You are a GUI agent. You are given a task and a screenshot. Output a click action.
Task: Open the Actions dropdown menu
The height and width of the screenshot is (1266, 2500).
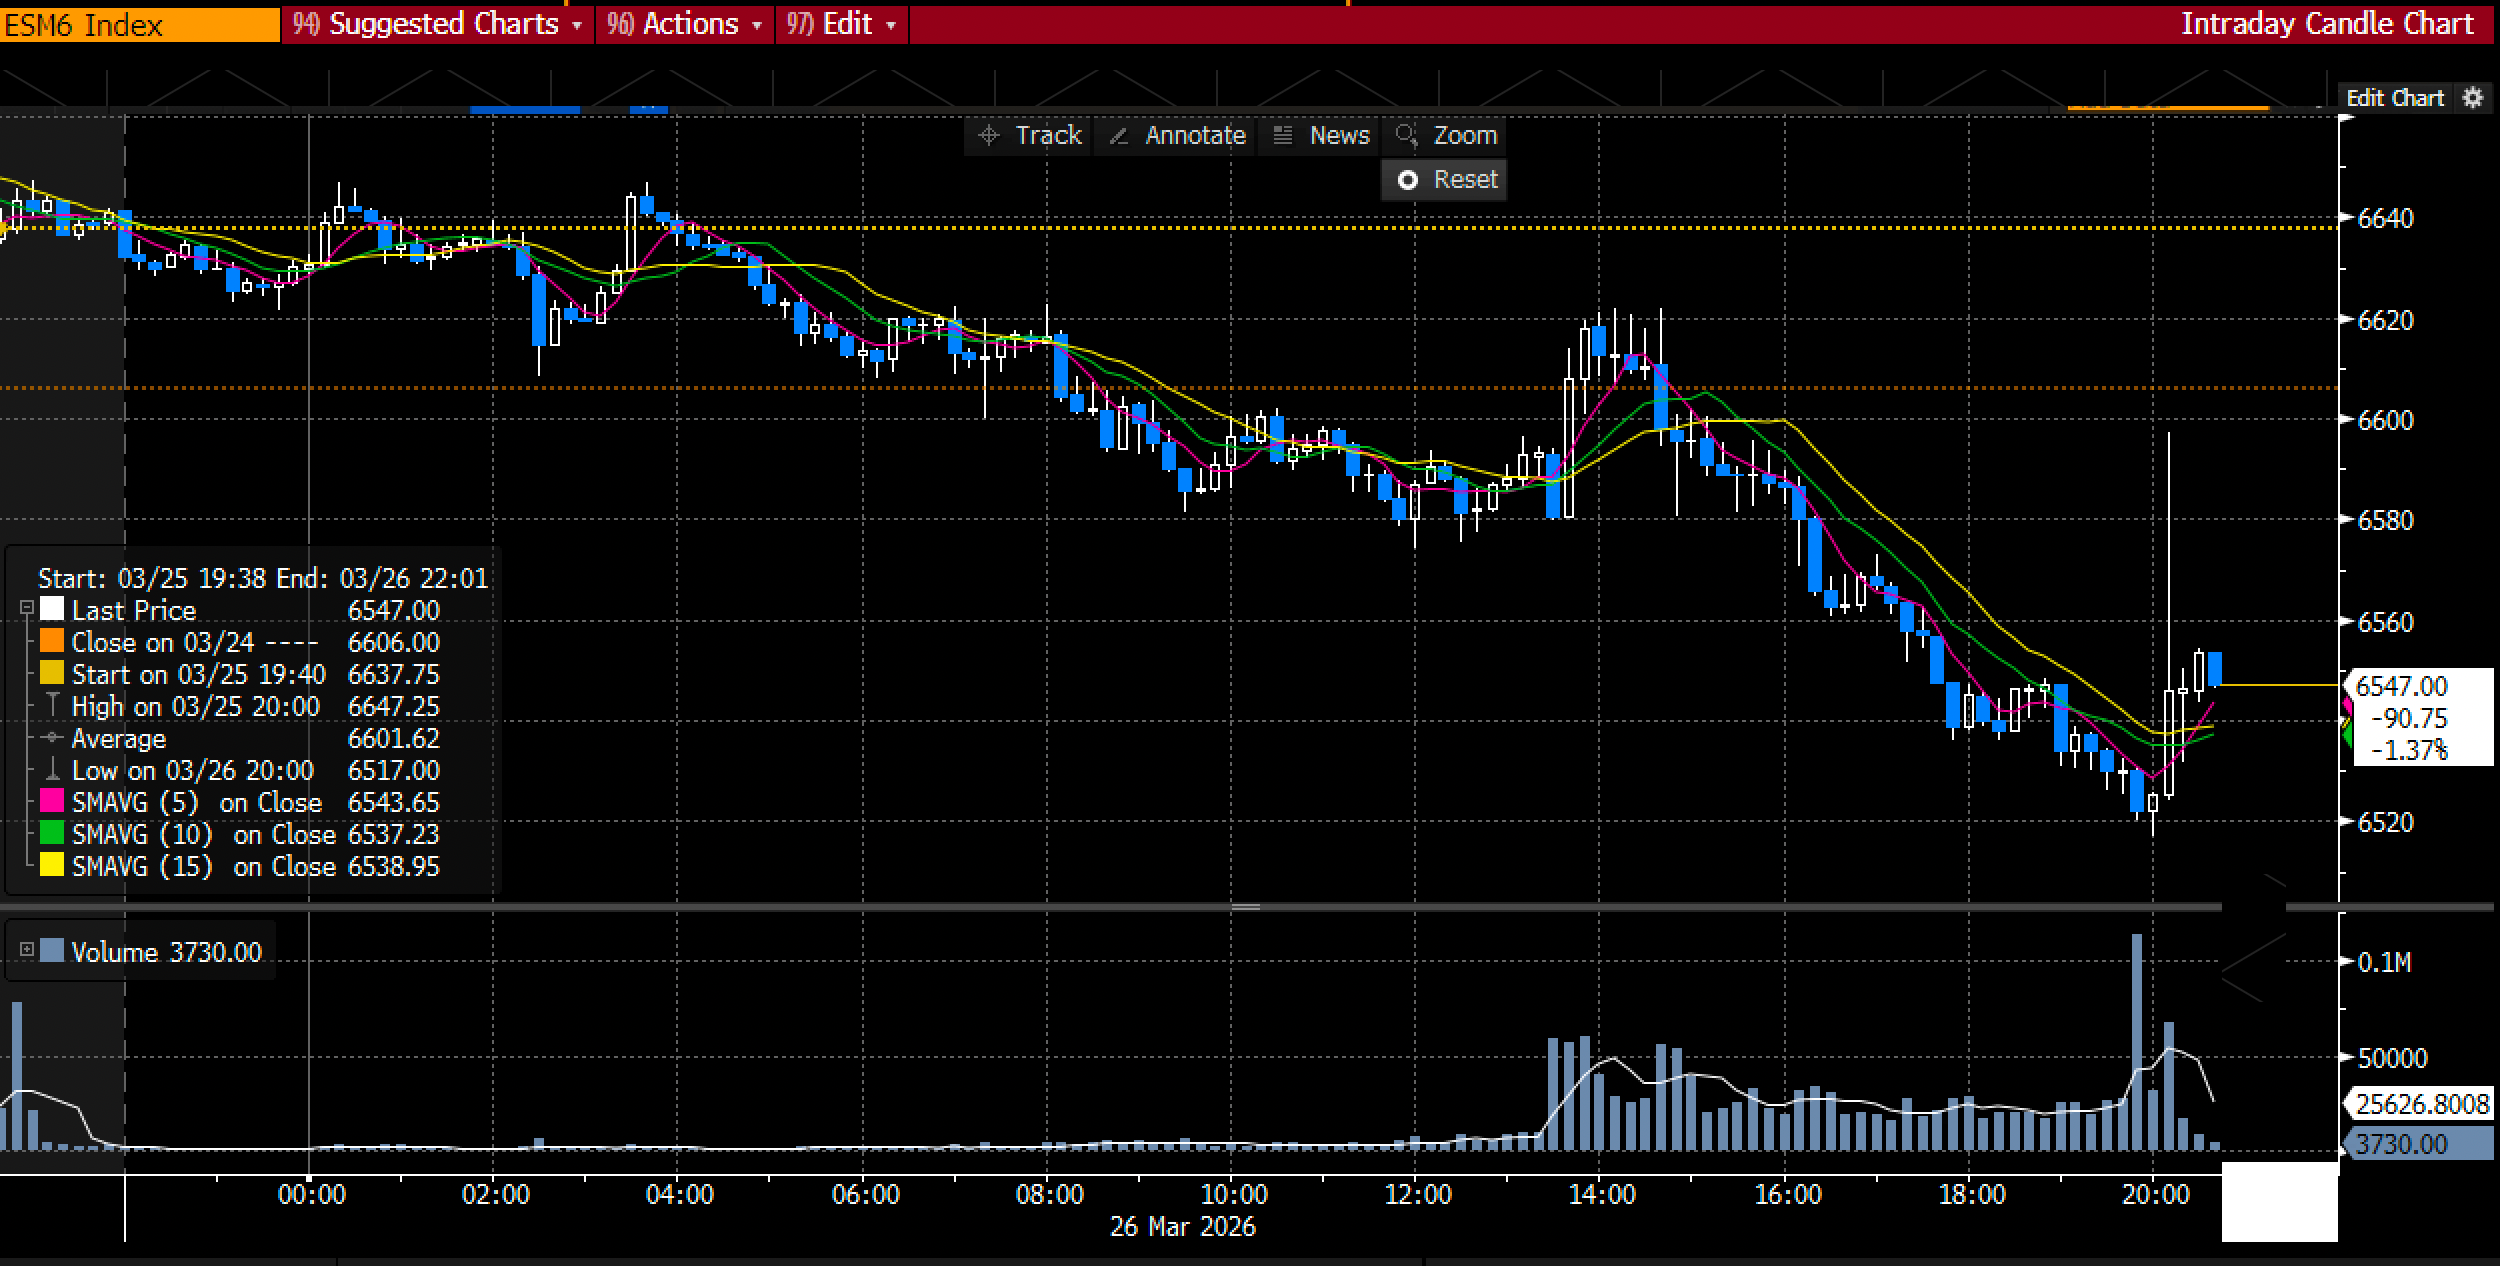(690, 24)
